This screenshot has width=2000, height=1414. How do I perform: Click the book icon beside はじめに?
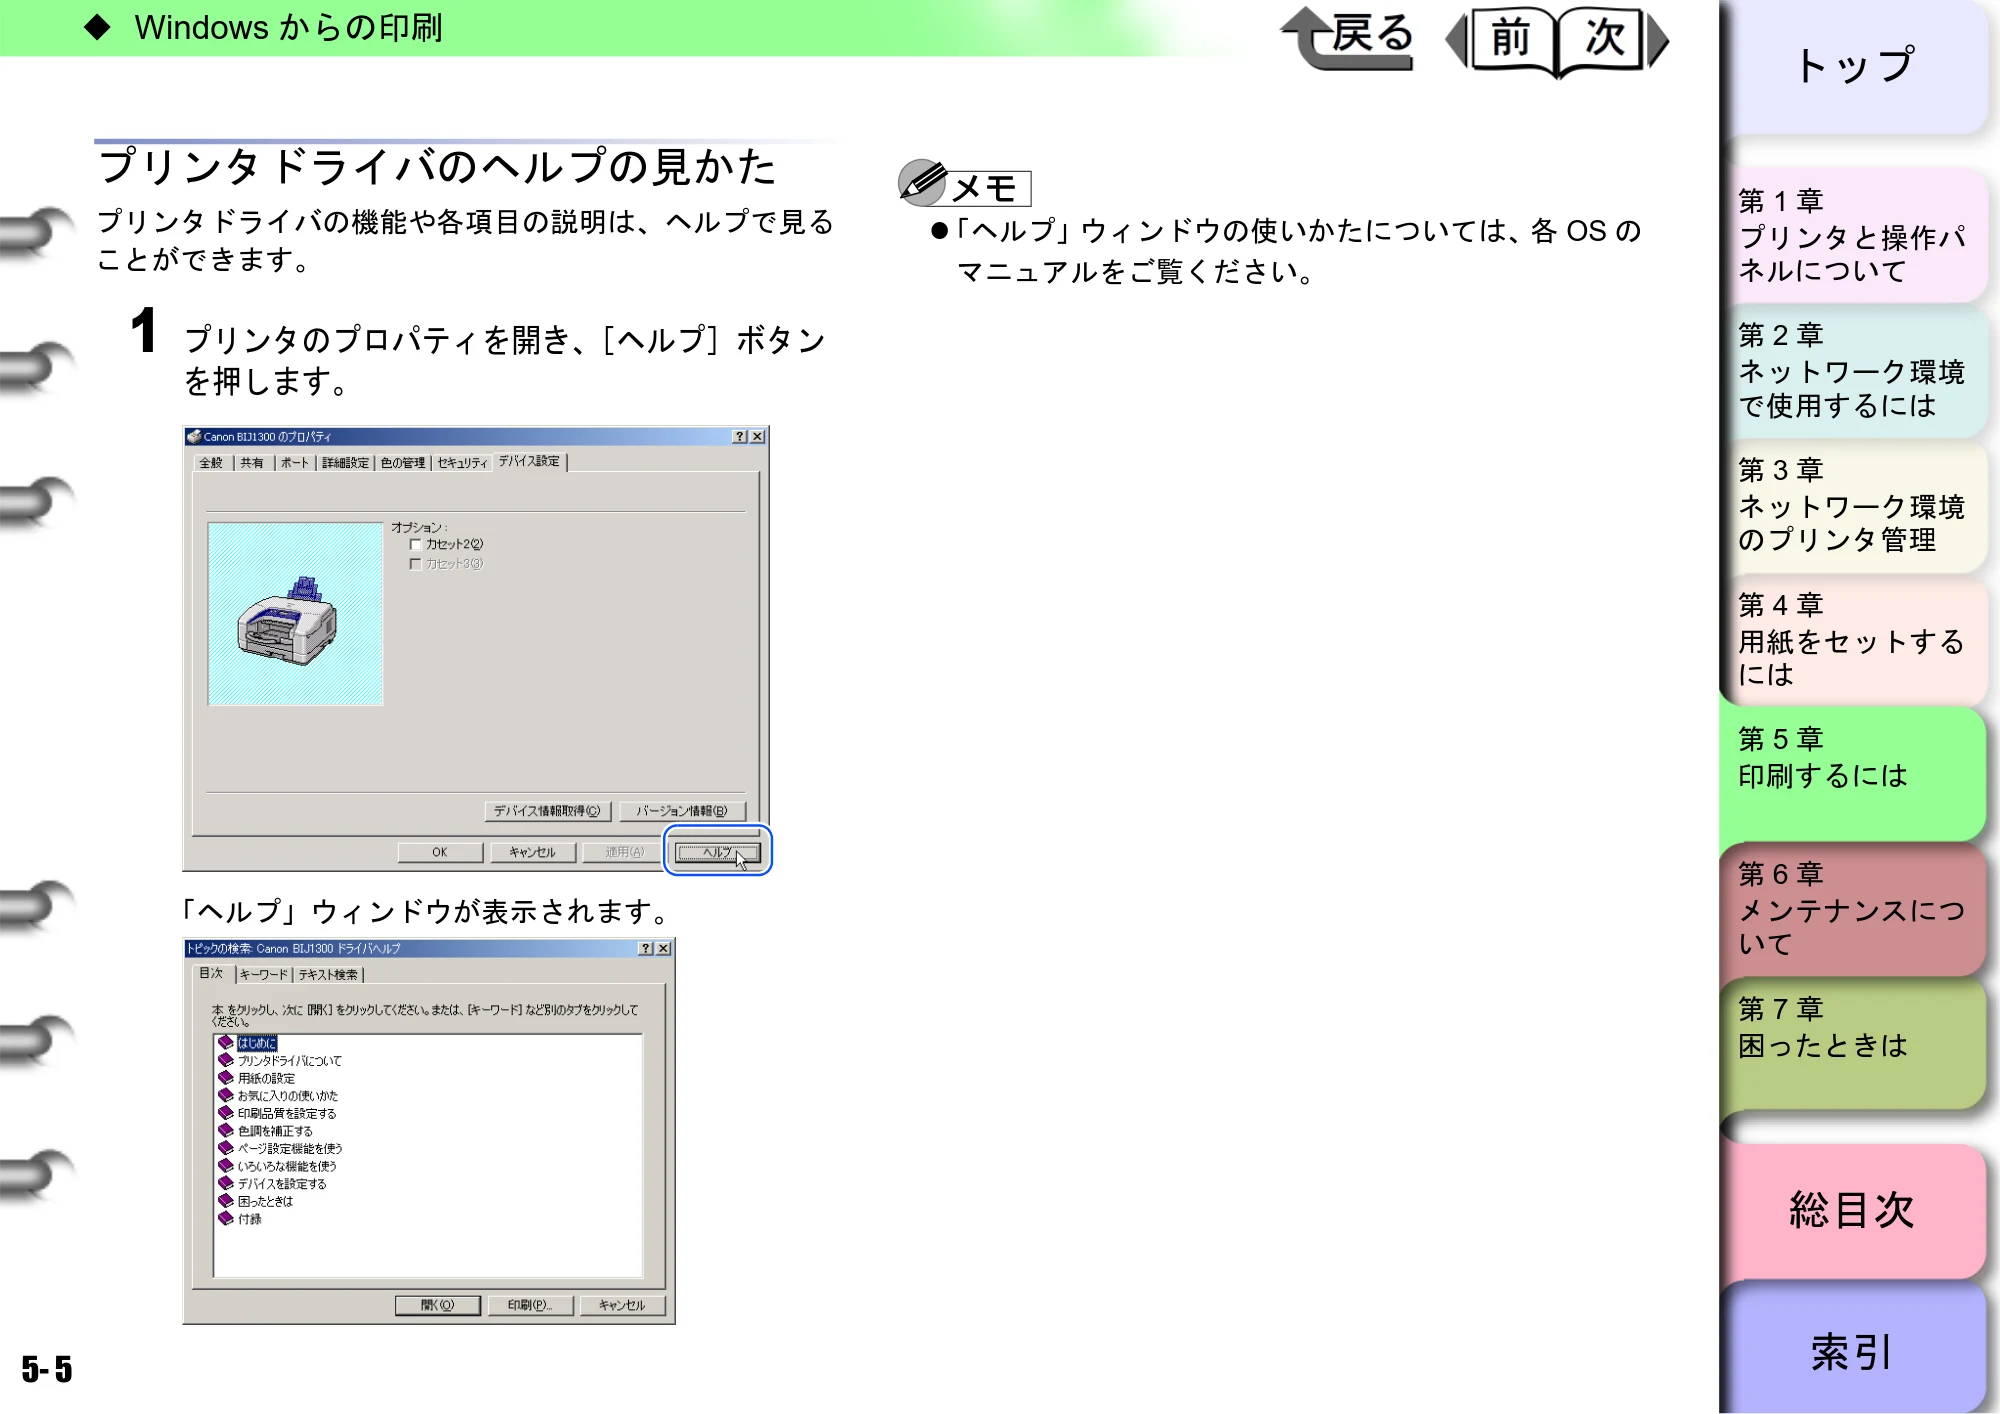pyautogui.click(x=226, y=1043)
